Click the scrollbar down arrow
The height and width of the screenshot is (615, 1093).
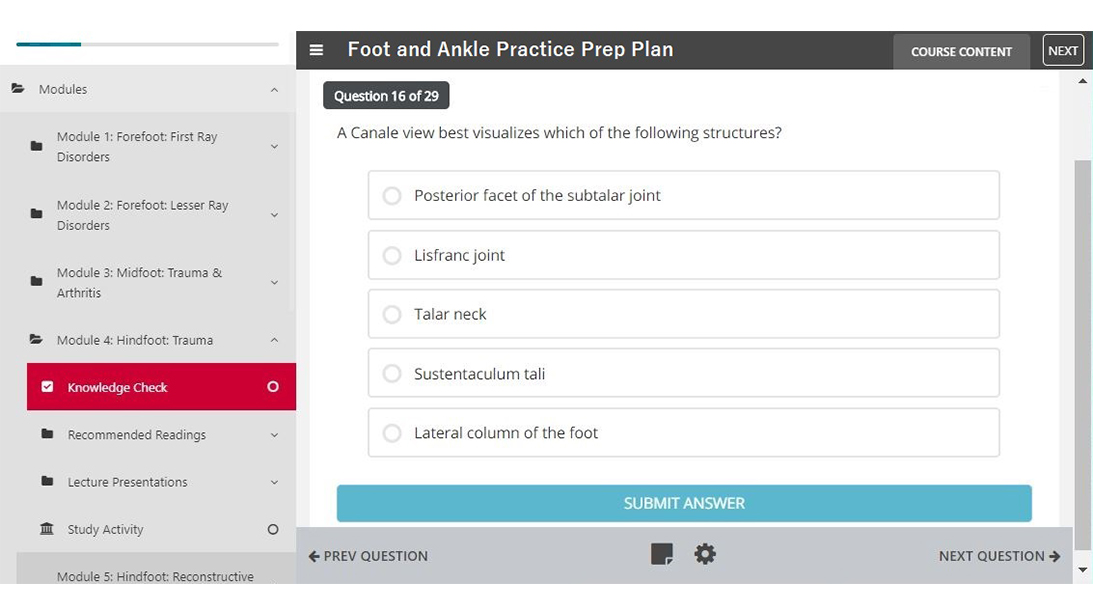coord(1082,570)
